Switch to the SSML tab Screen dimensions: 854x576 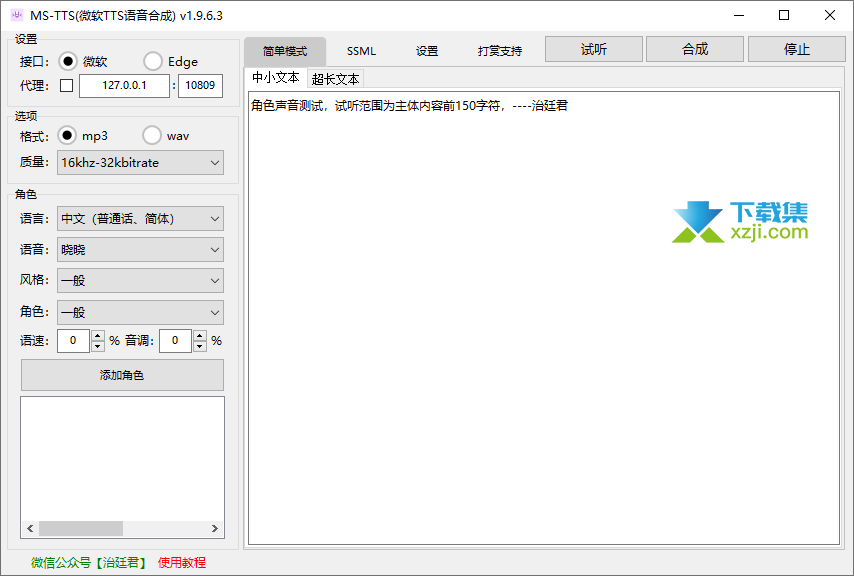pos(361,51)
